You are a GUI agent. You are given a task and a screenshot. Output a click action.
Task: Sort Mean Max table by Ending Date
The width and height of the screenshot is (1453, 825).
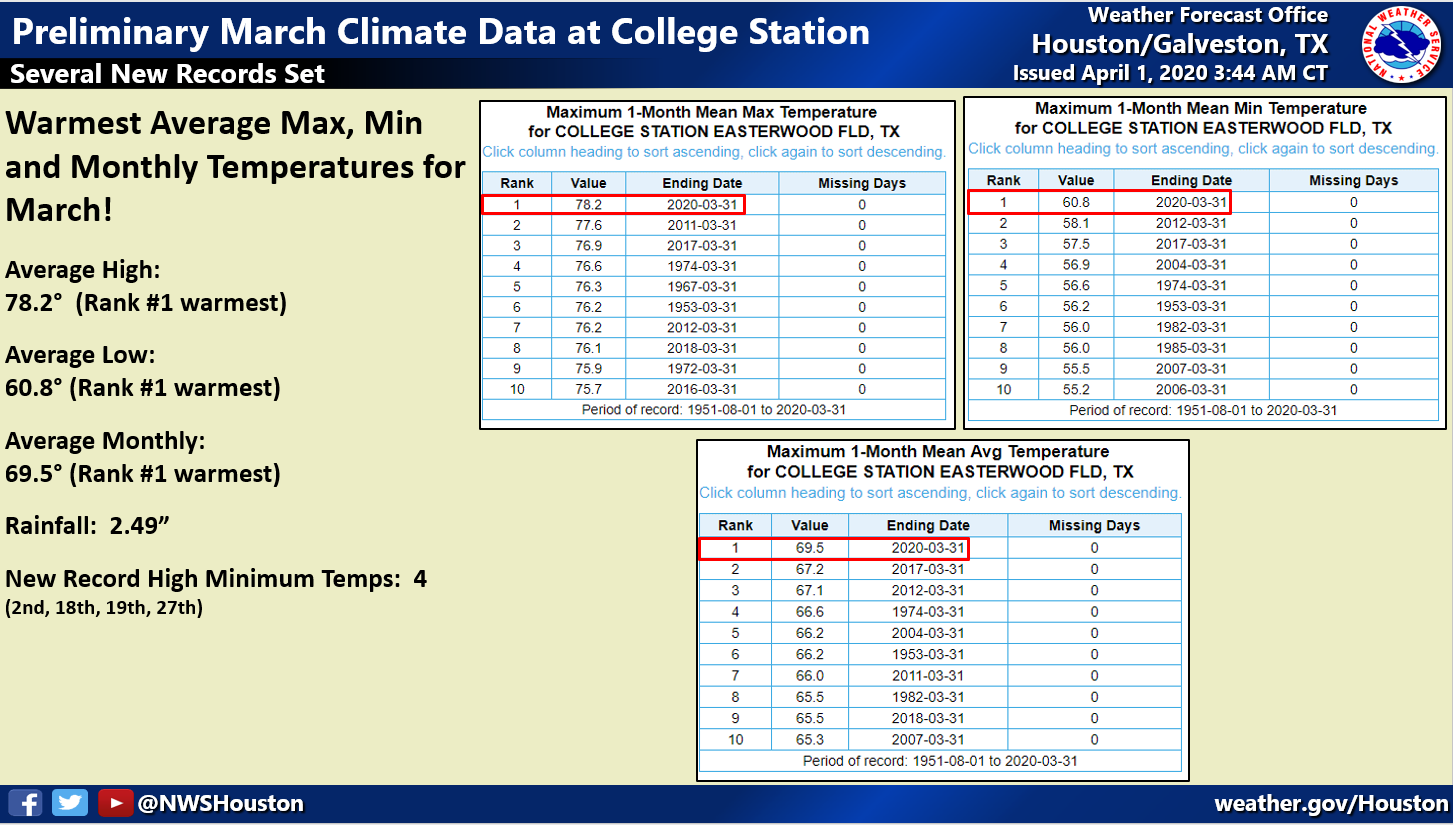[702, 183]
